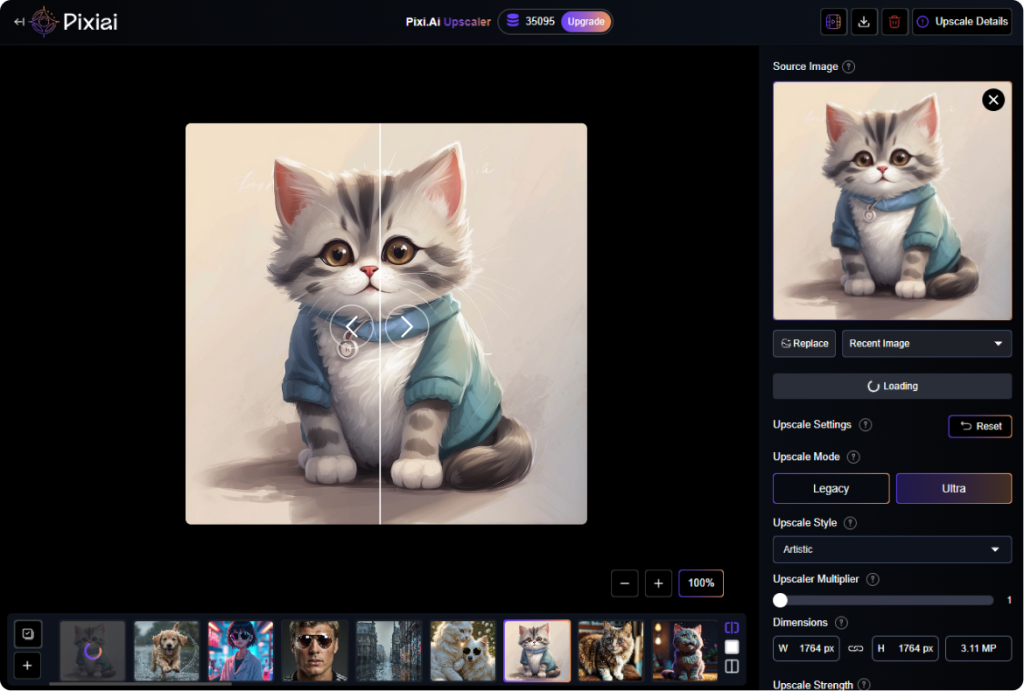1024x691 pixels.
Task: Select the Ultra upscale mode
Action: [954, 488]
